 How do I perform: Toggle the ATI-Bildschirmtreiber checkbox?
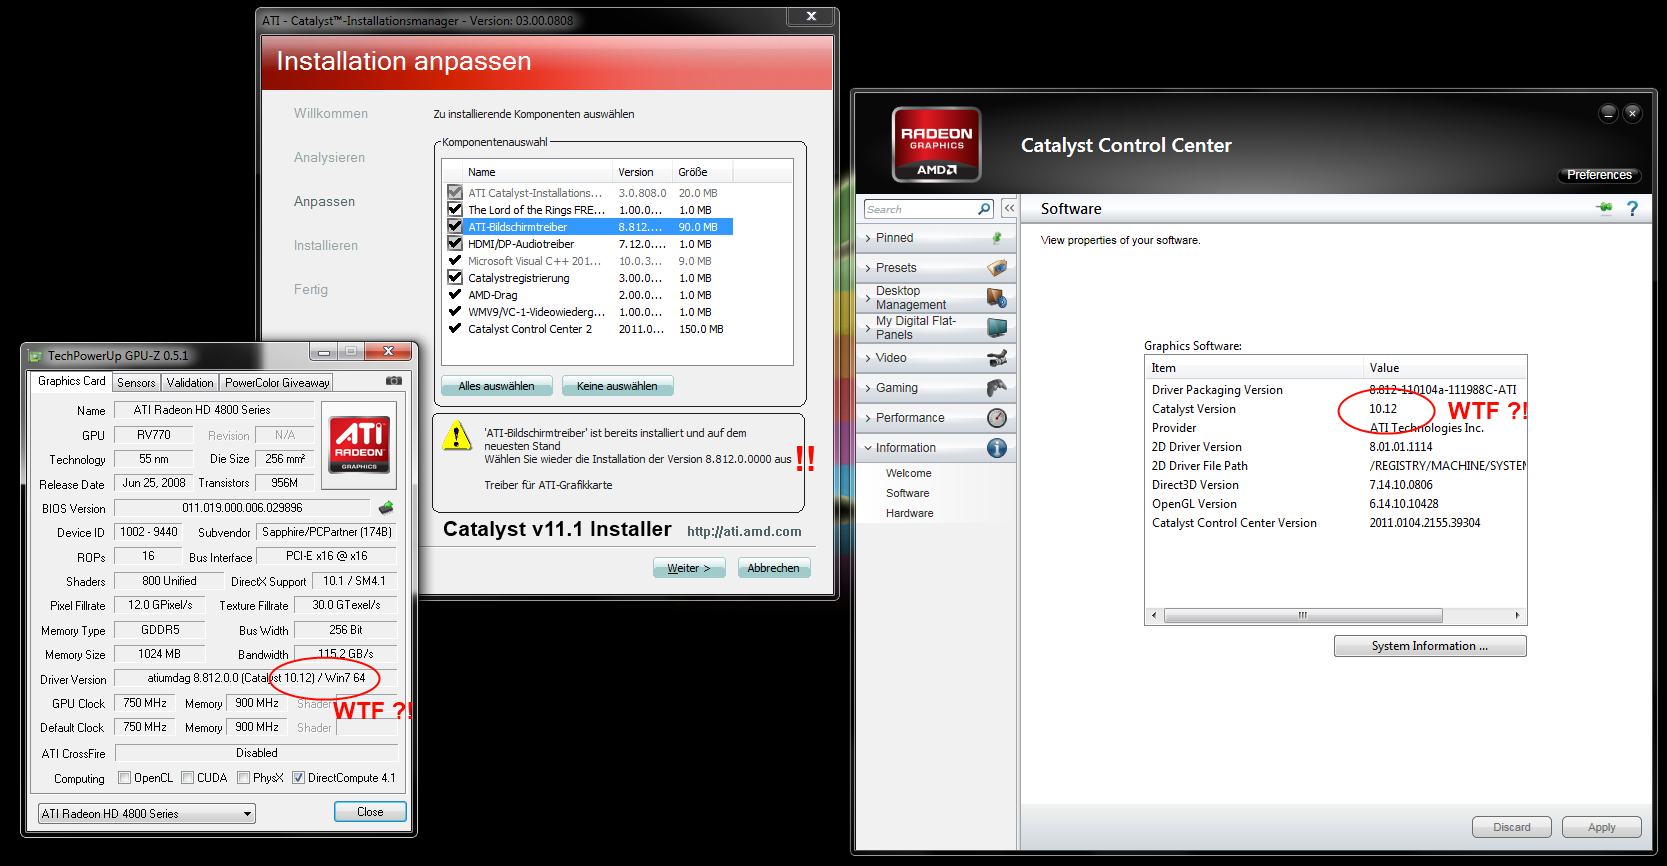[455, 226]
